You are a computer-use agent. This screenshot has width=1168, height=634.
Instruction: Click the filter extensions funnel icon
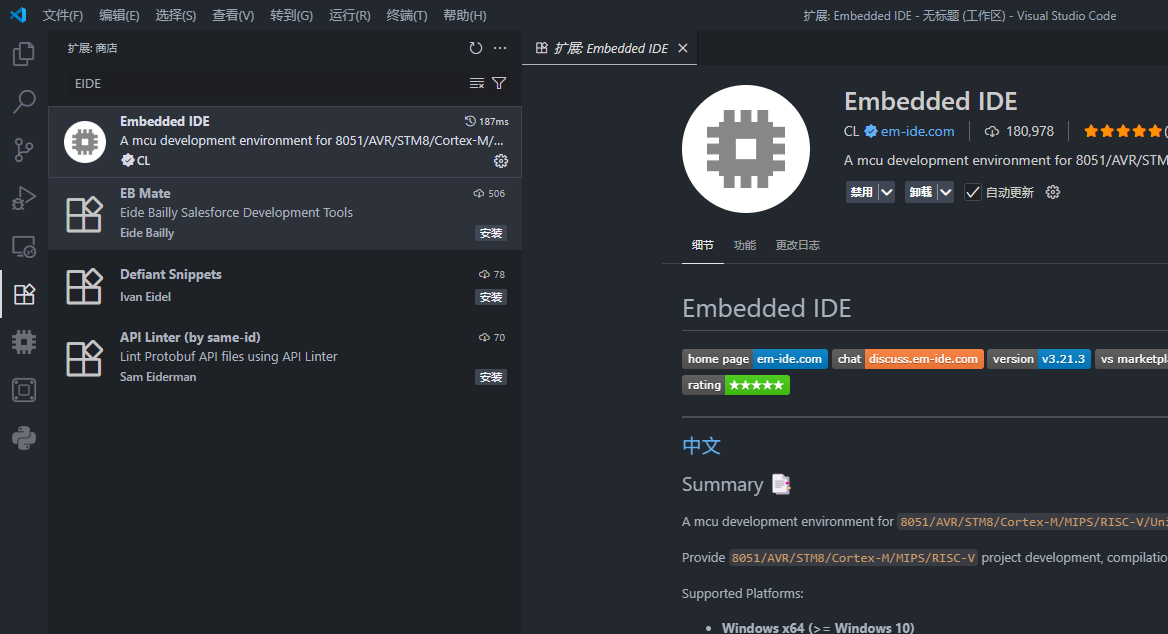[x=499, y=83]
